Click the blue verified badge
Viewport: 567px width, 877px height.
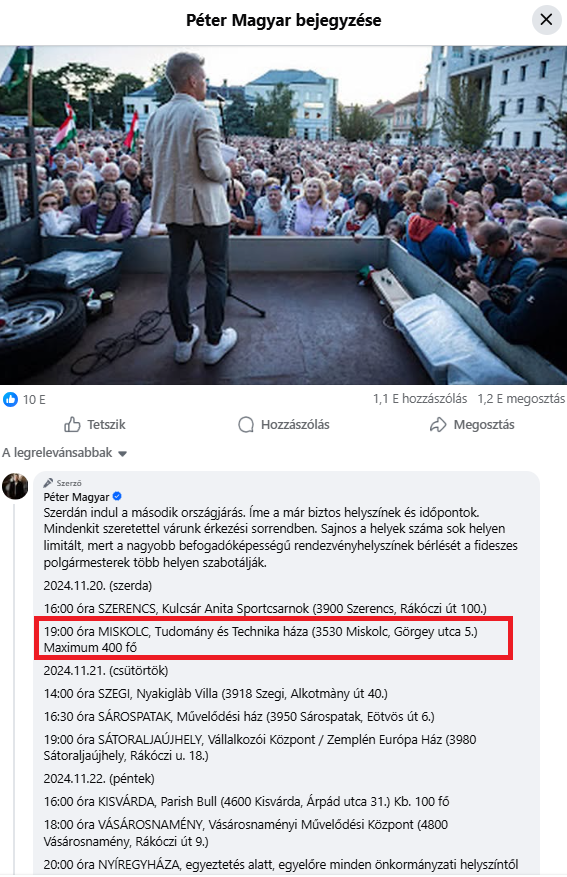pyautogui.click(x=117, y=496)
